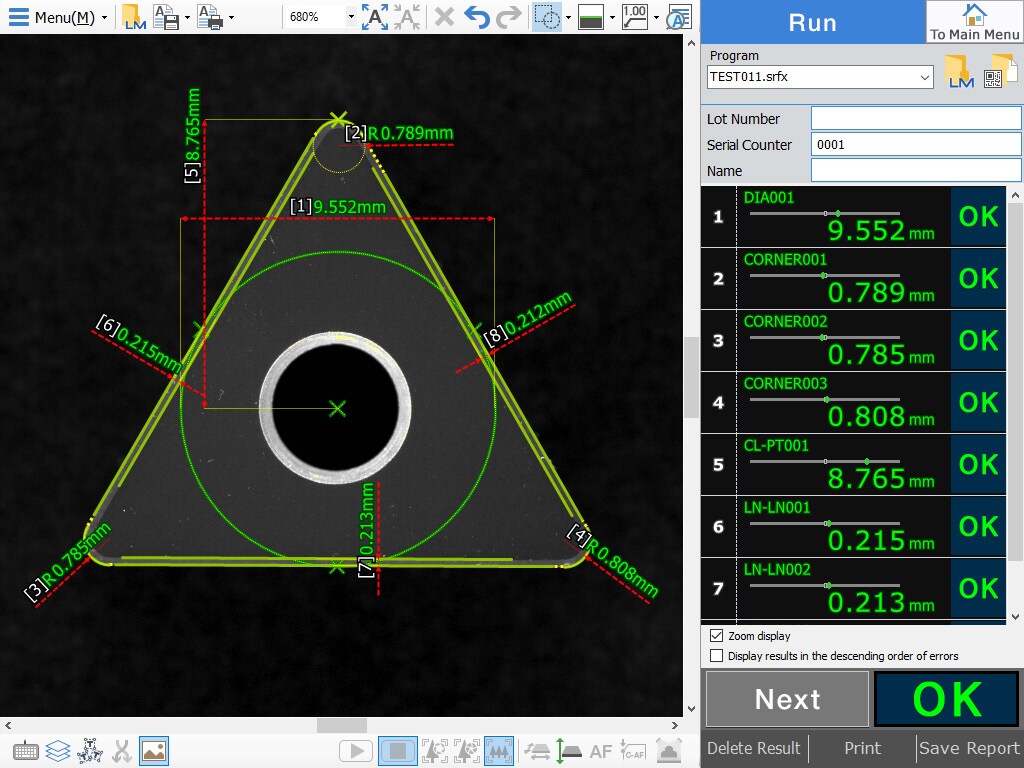
Task: Click the keyboard icon in bottom toolbar
Action: pos(26,751)
